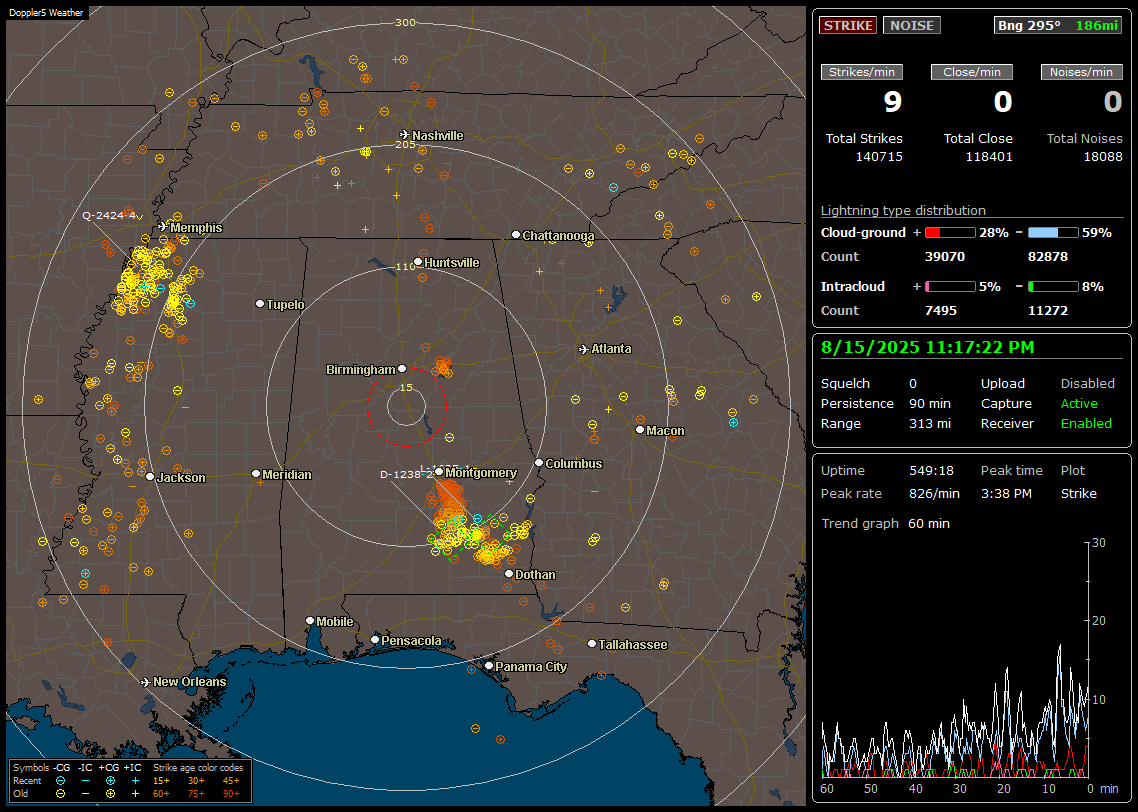Click the Montgomery city marker dot
The height and width of the screenshot is (812, 1138).
tap(439, 472)
